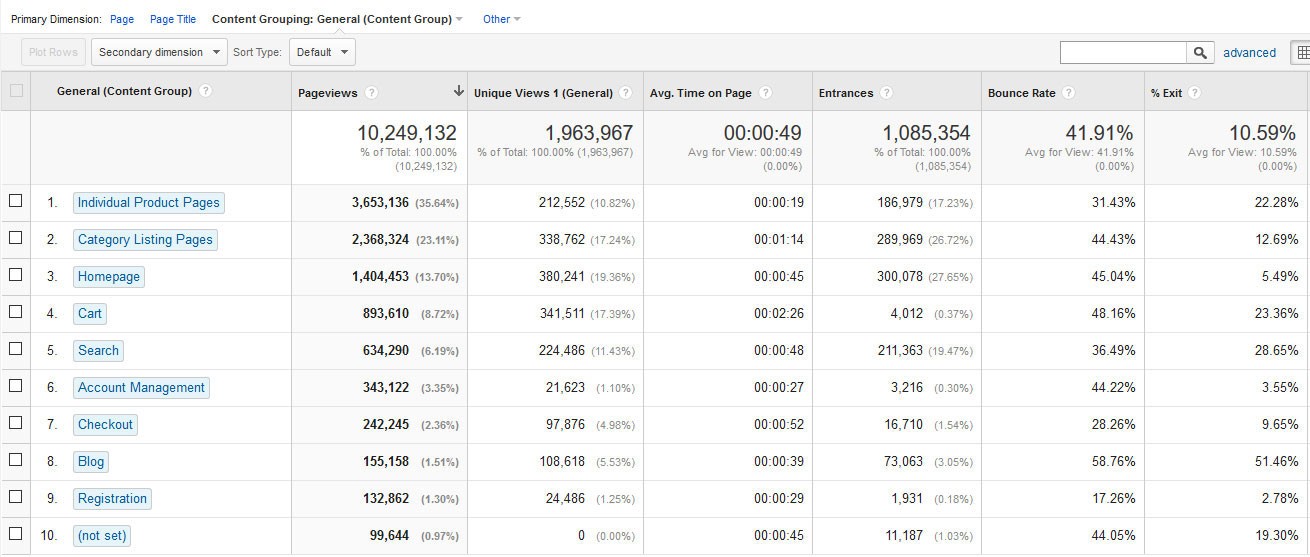Check the box for Category Listing Pages row

click(x=15, y=238)
